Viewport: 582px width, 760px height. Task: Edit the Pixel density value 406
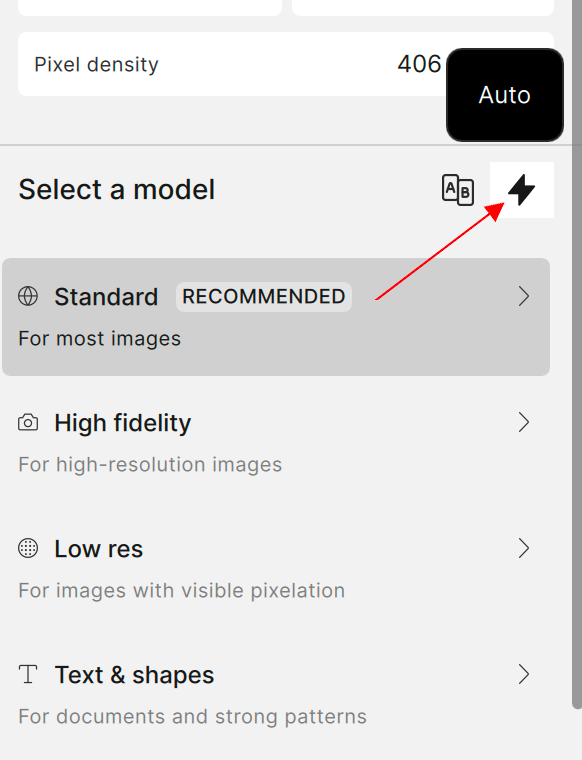(x=419, y=64)
